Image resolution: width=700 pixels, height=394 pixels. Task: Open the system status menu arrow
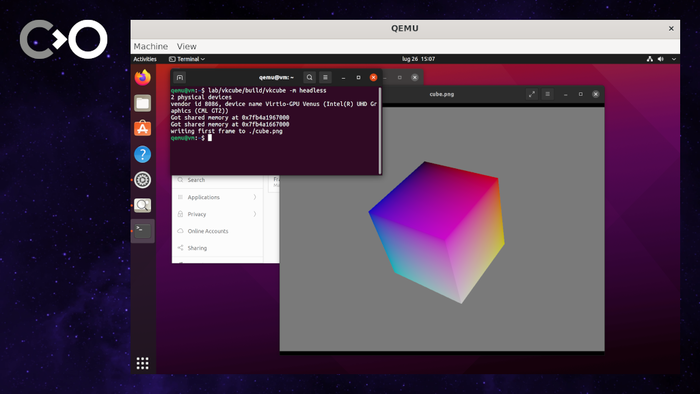(x=674, y=59)
